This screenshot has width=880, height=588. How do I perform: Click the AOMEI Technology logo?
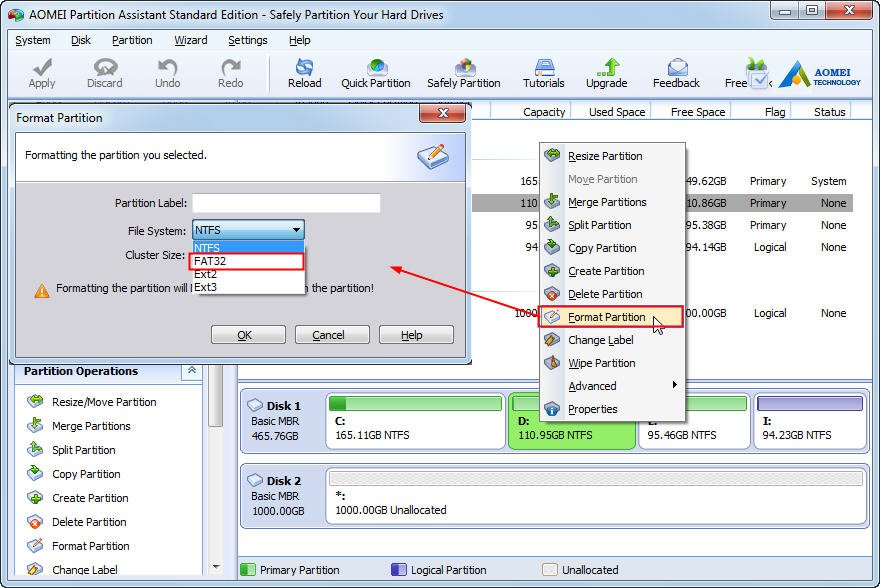(819, 75)
